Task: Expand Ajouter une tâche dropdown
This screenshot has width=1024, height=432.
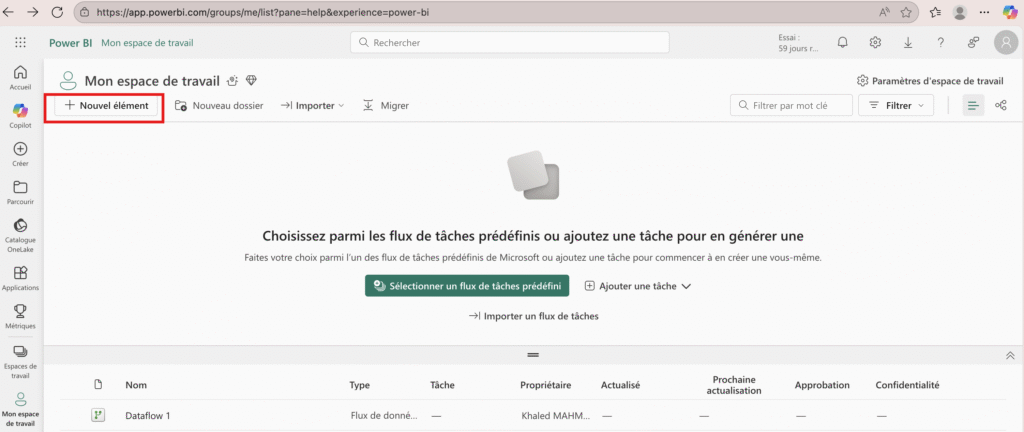Action: coord(637,286)
